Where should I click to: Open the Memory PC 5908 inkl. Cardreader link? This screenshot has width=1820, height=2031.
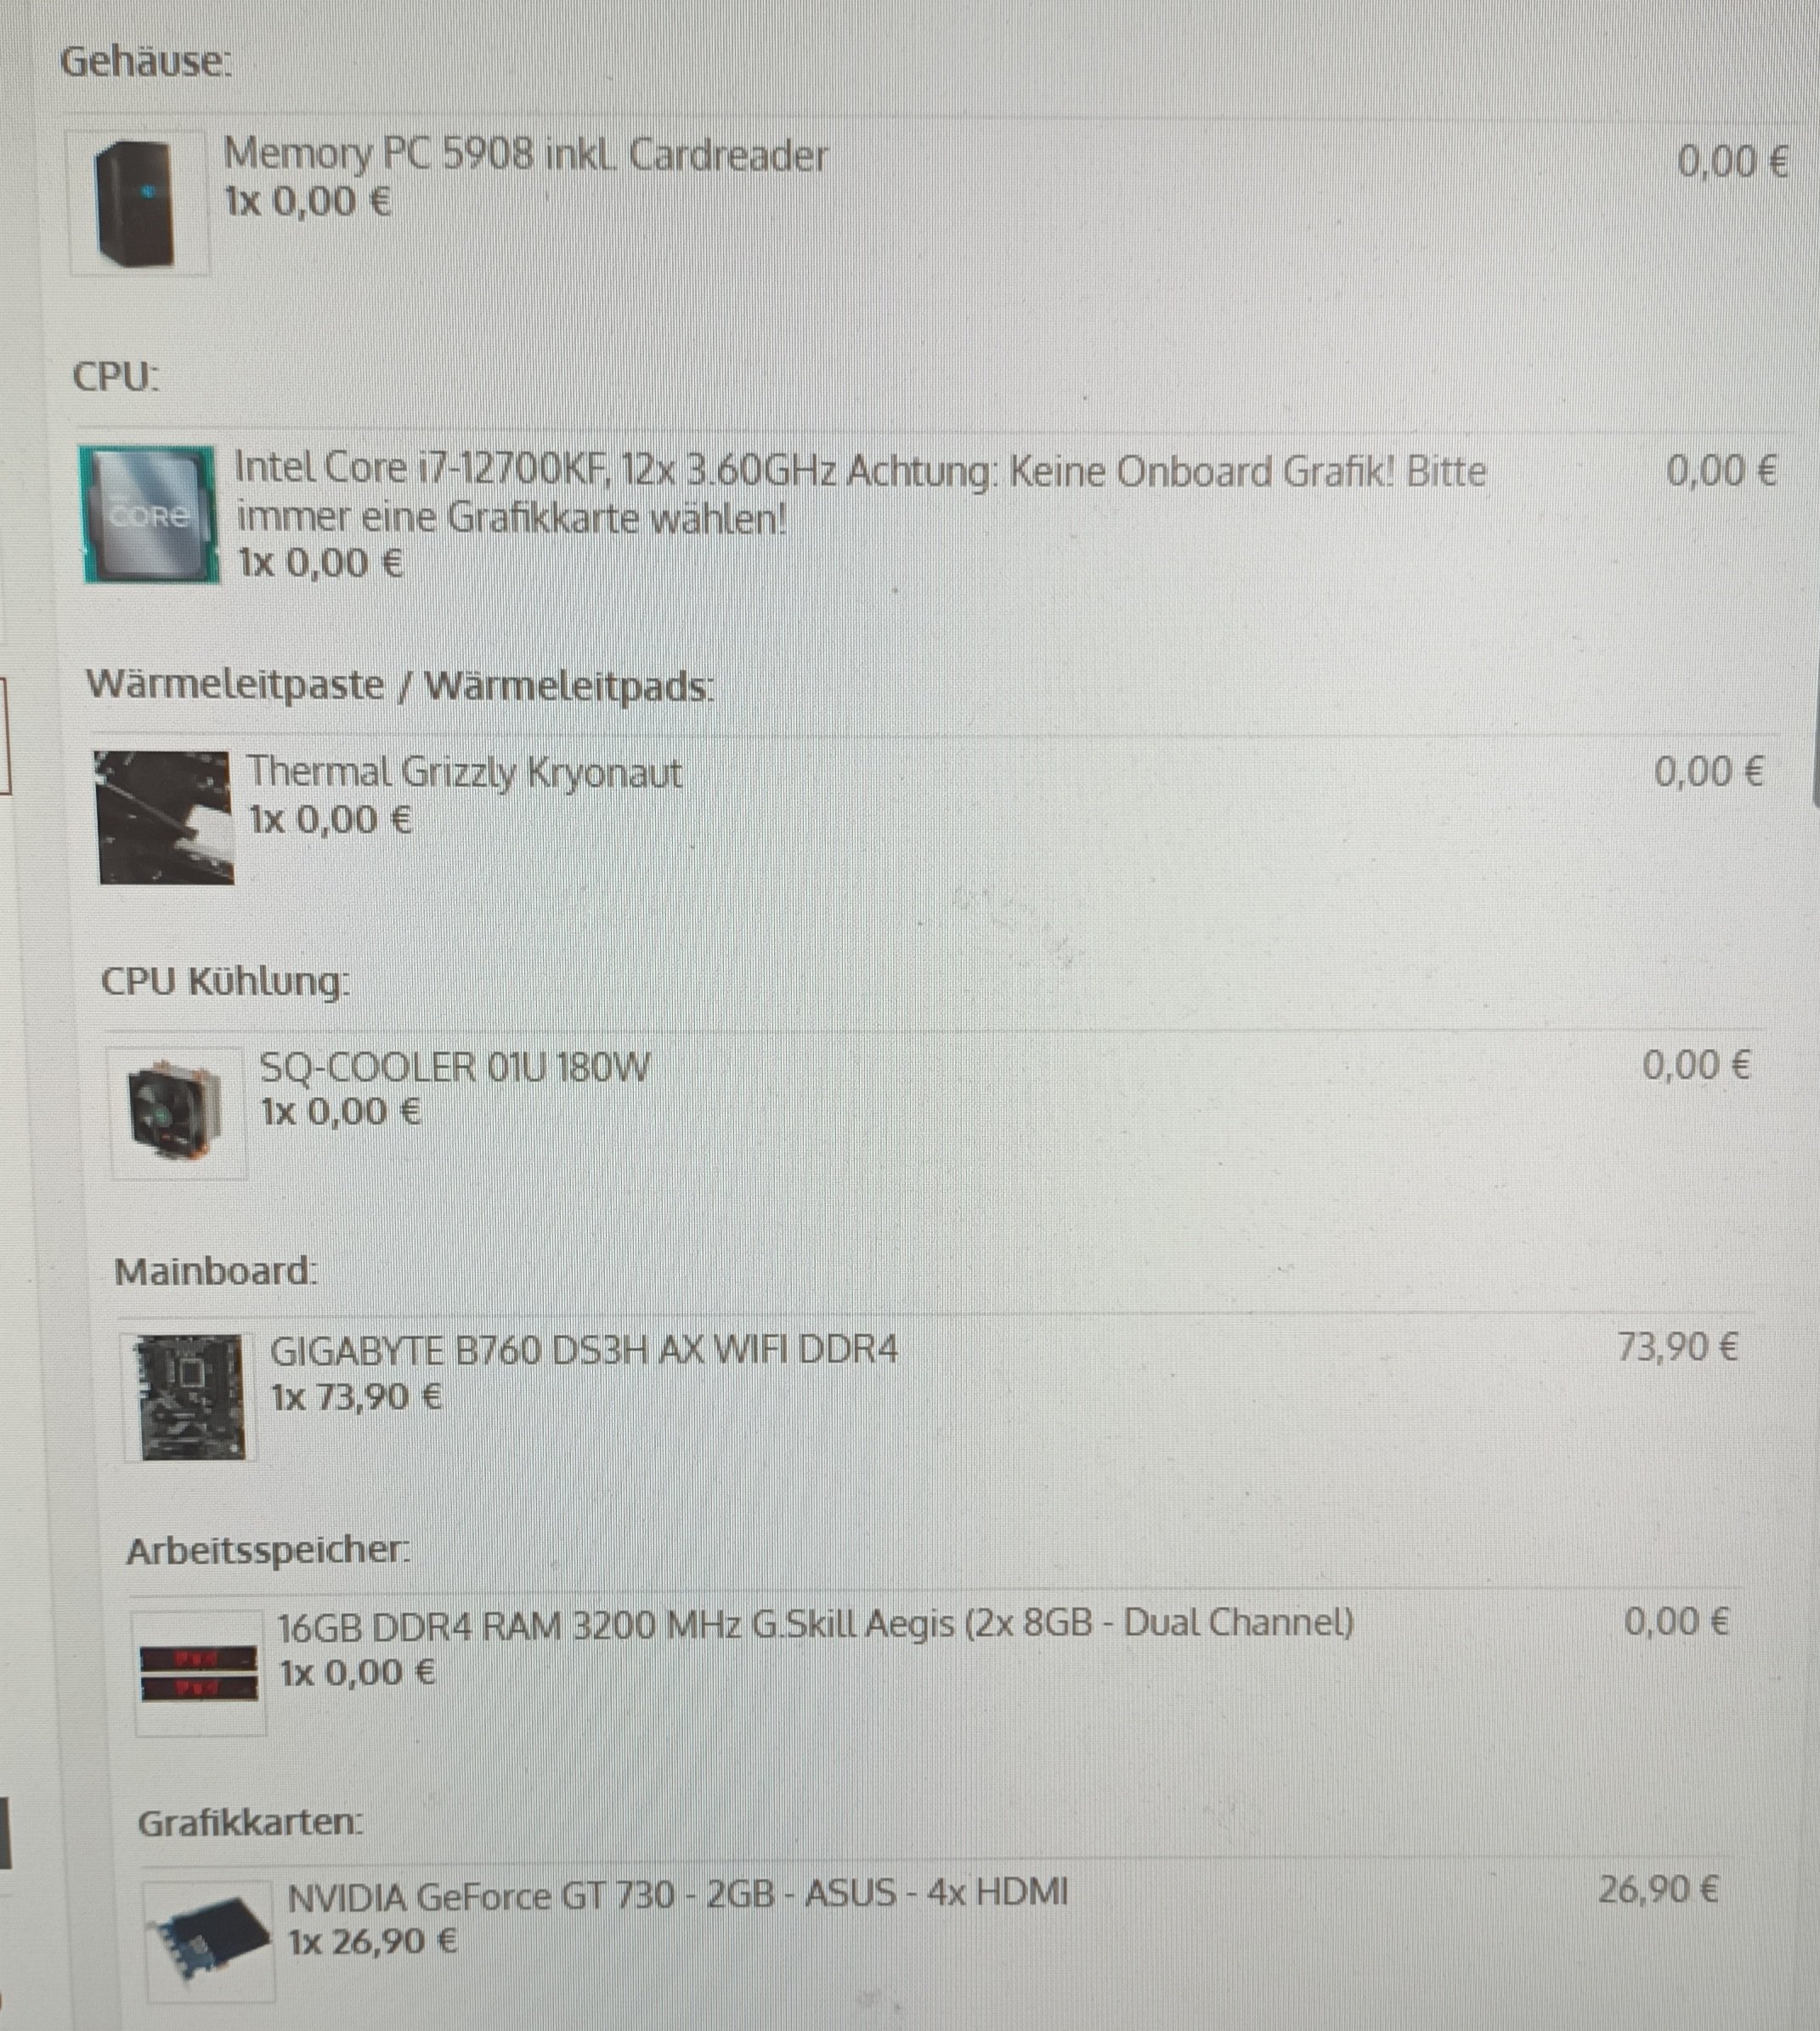click(525, 155)
